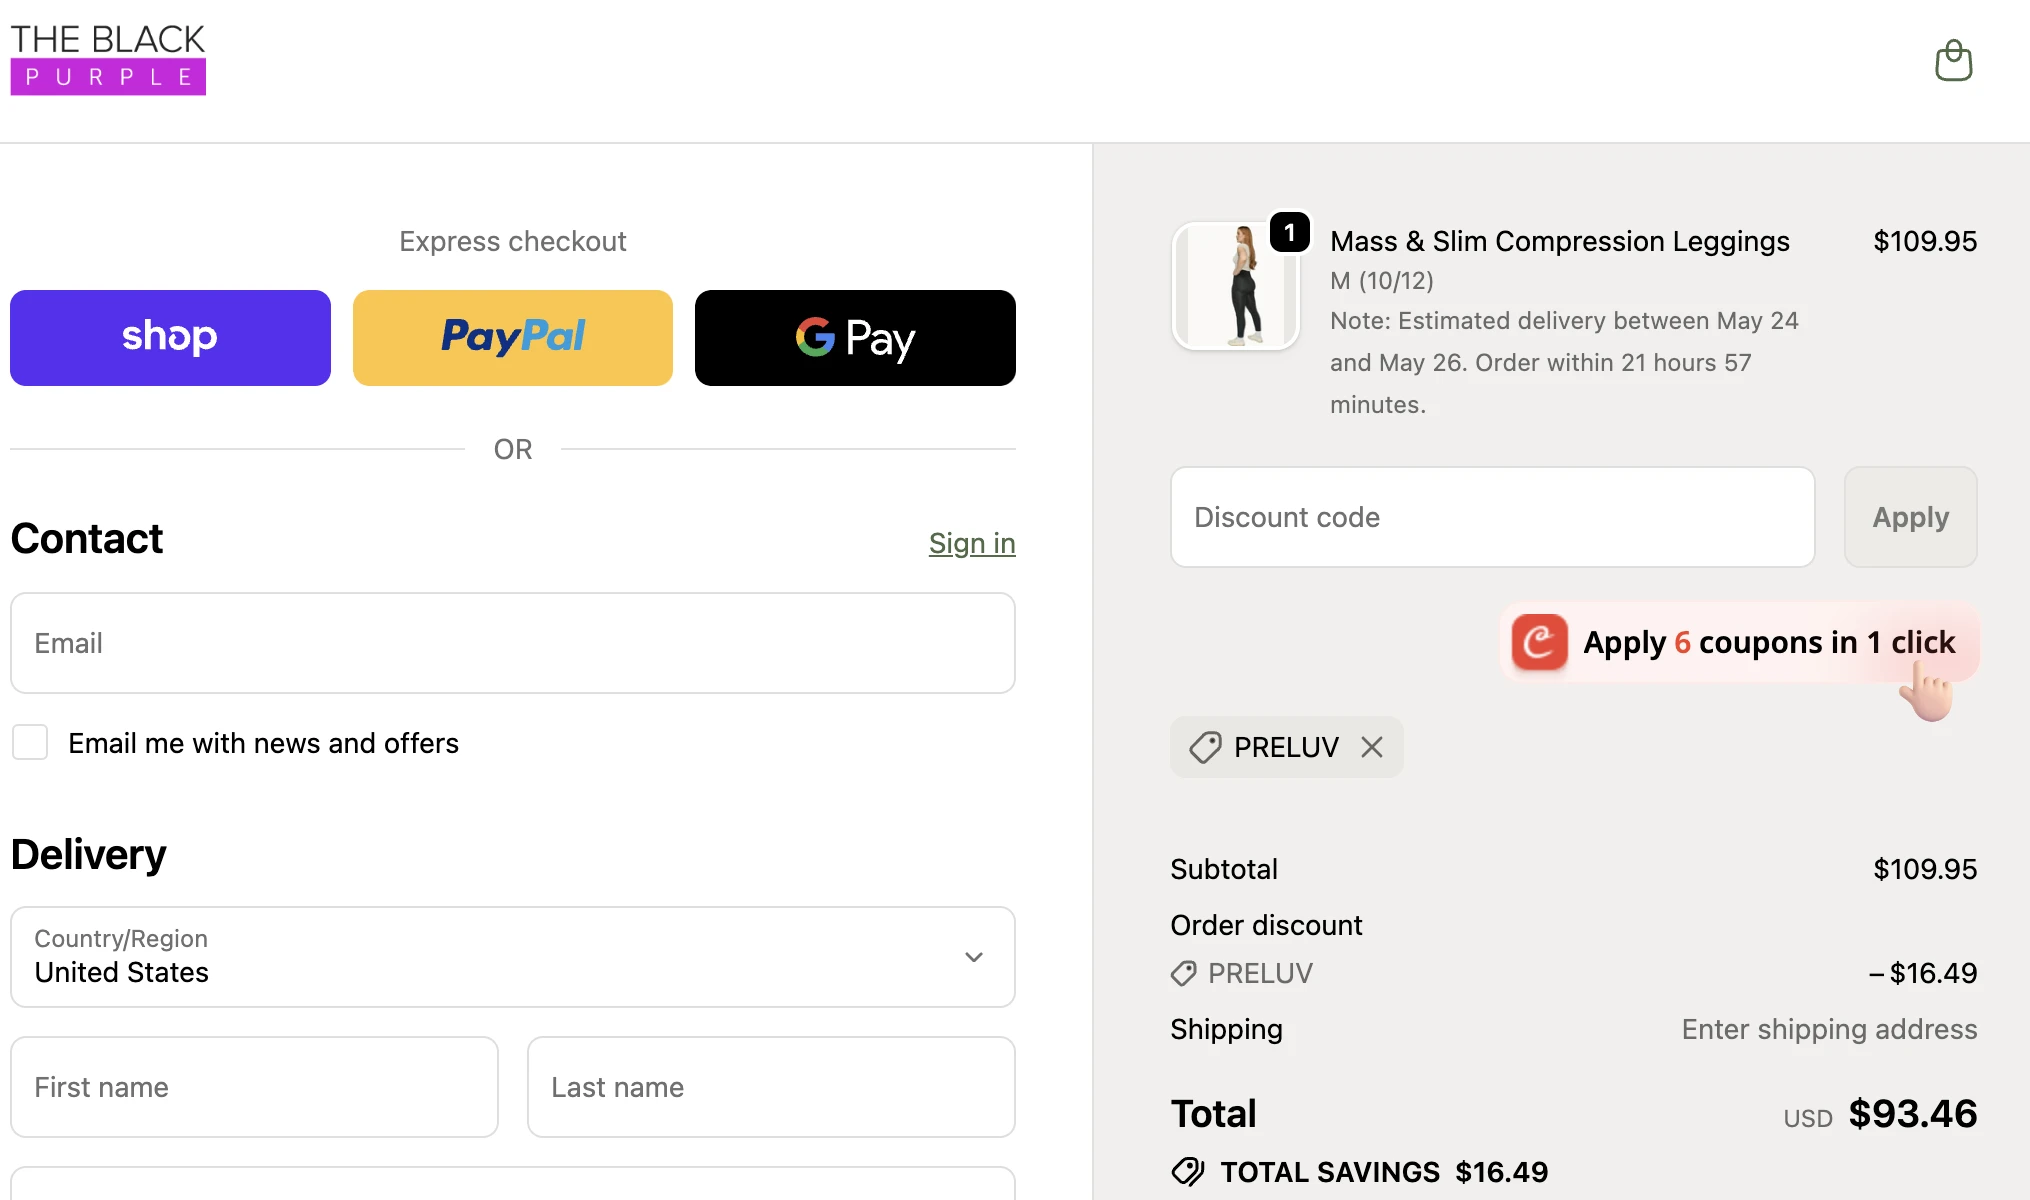Open the leggings product thumbnail
Image resolution: width=2030 pixels, height=1200 pixels.
click(x=1236, y=286)
